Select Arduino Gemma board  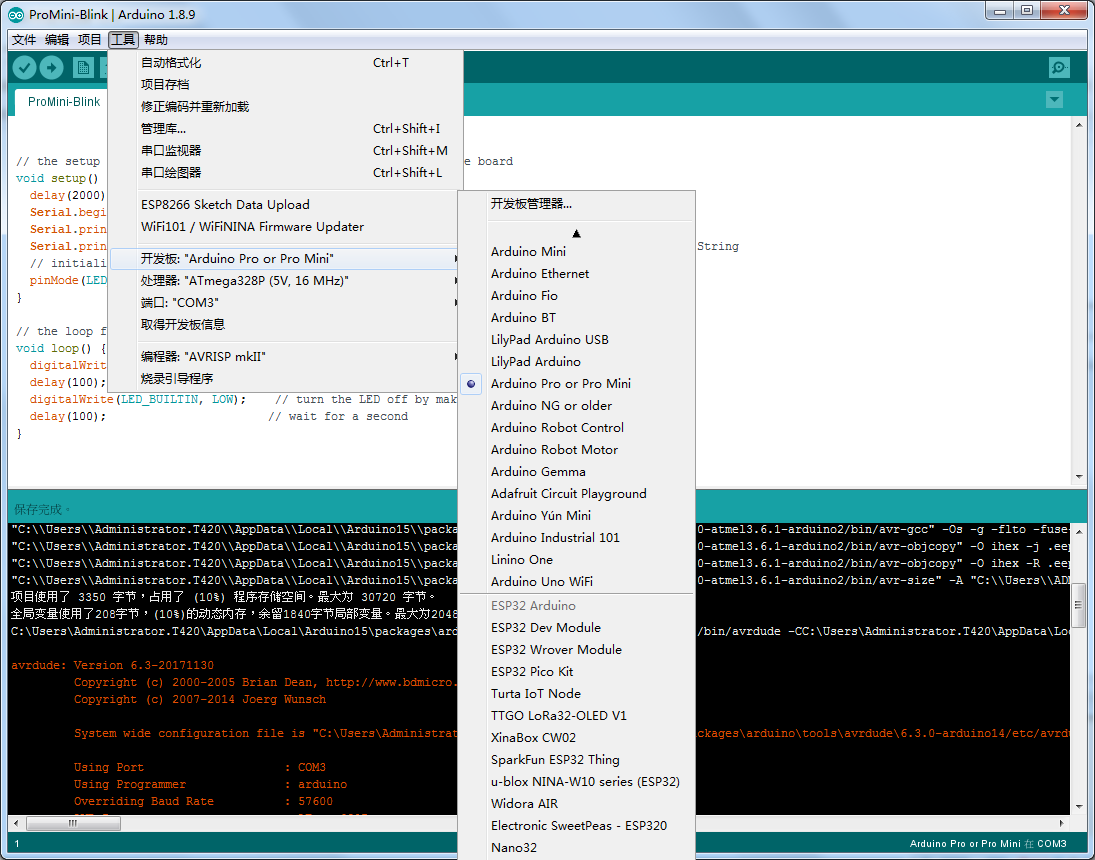pyautogui.click(x=577, y=472)
